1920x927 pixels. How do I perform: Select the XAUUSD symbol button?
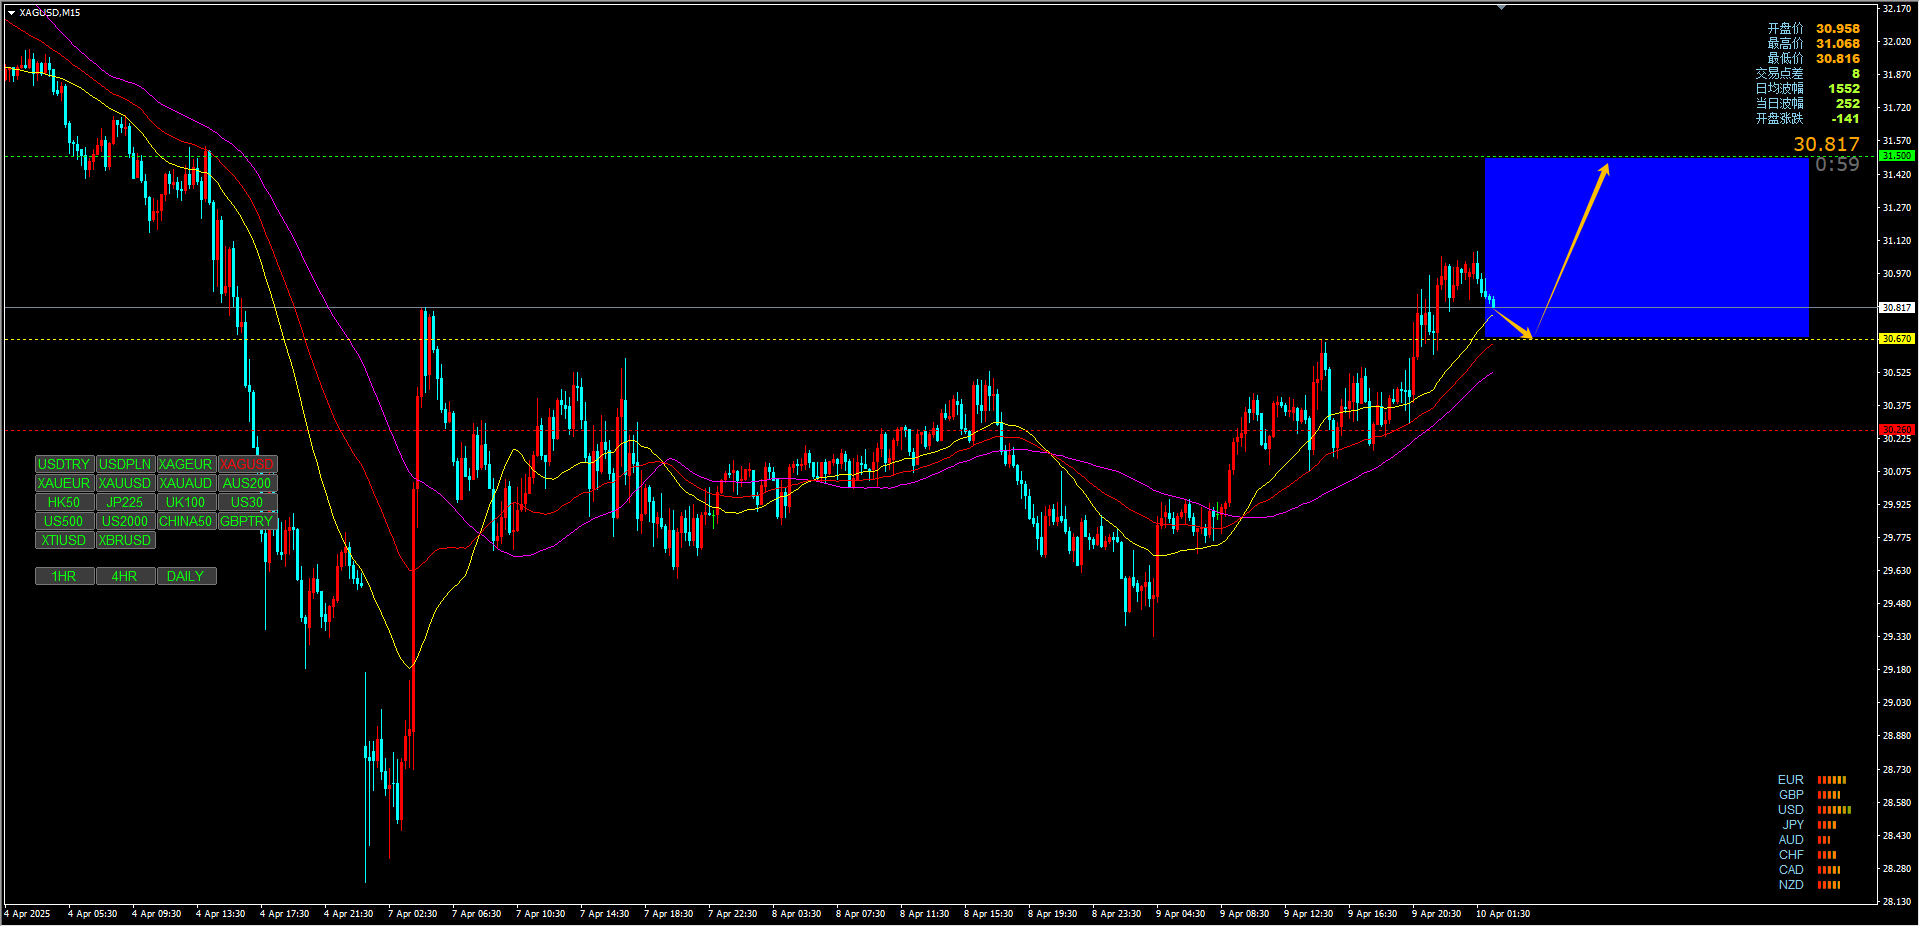(125, 483)
